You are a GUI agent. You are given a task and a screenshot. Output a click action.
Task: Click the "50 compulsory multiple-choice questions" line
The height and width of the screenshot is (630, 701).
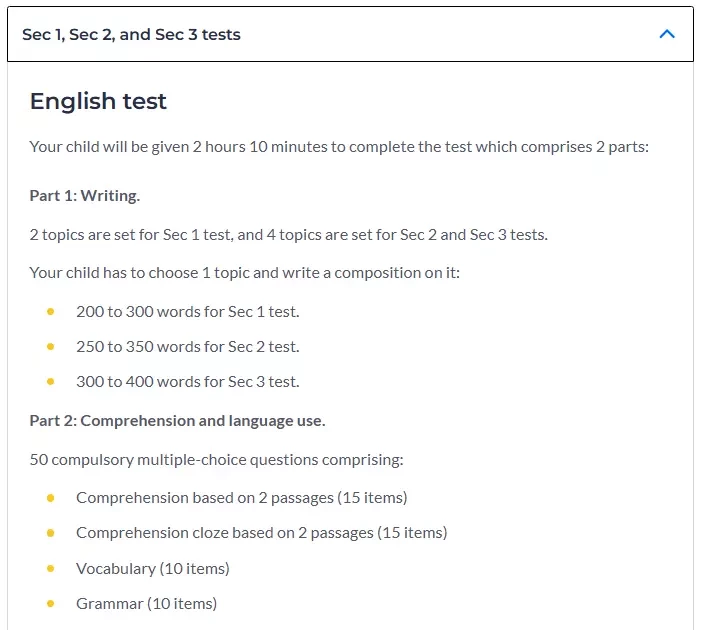[216, 460]
